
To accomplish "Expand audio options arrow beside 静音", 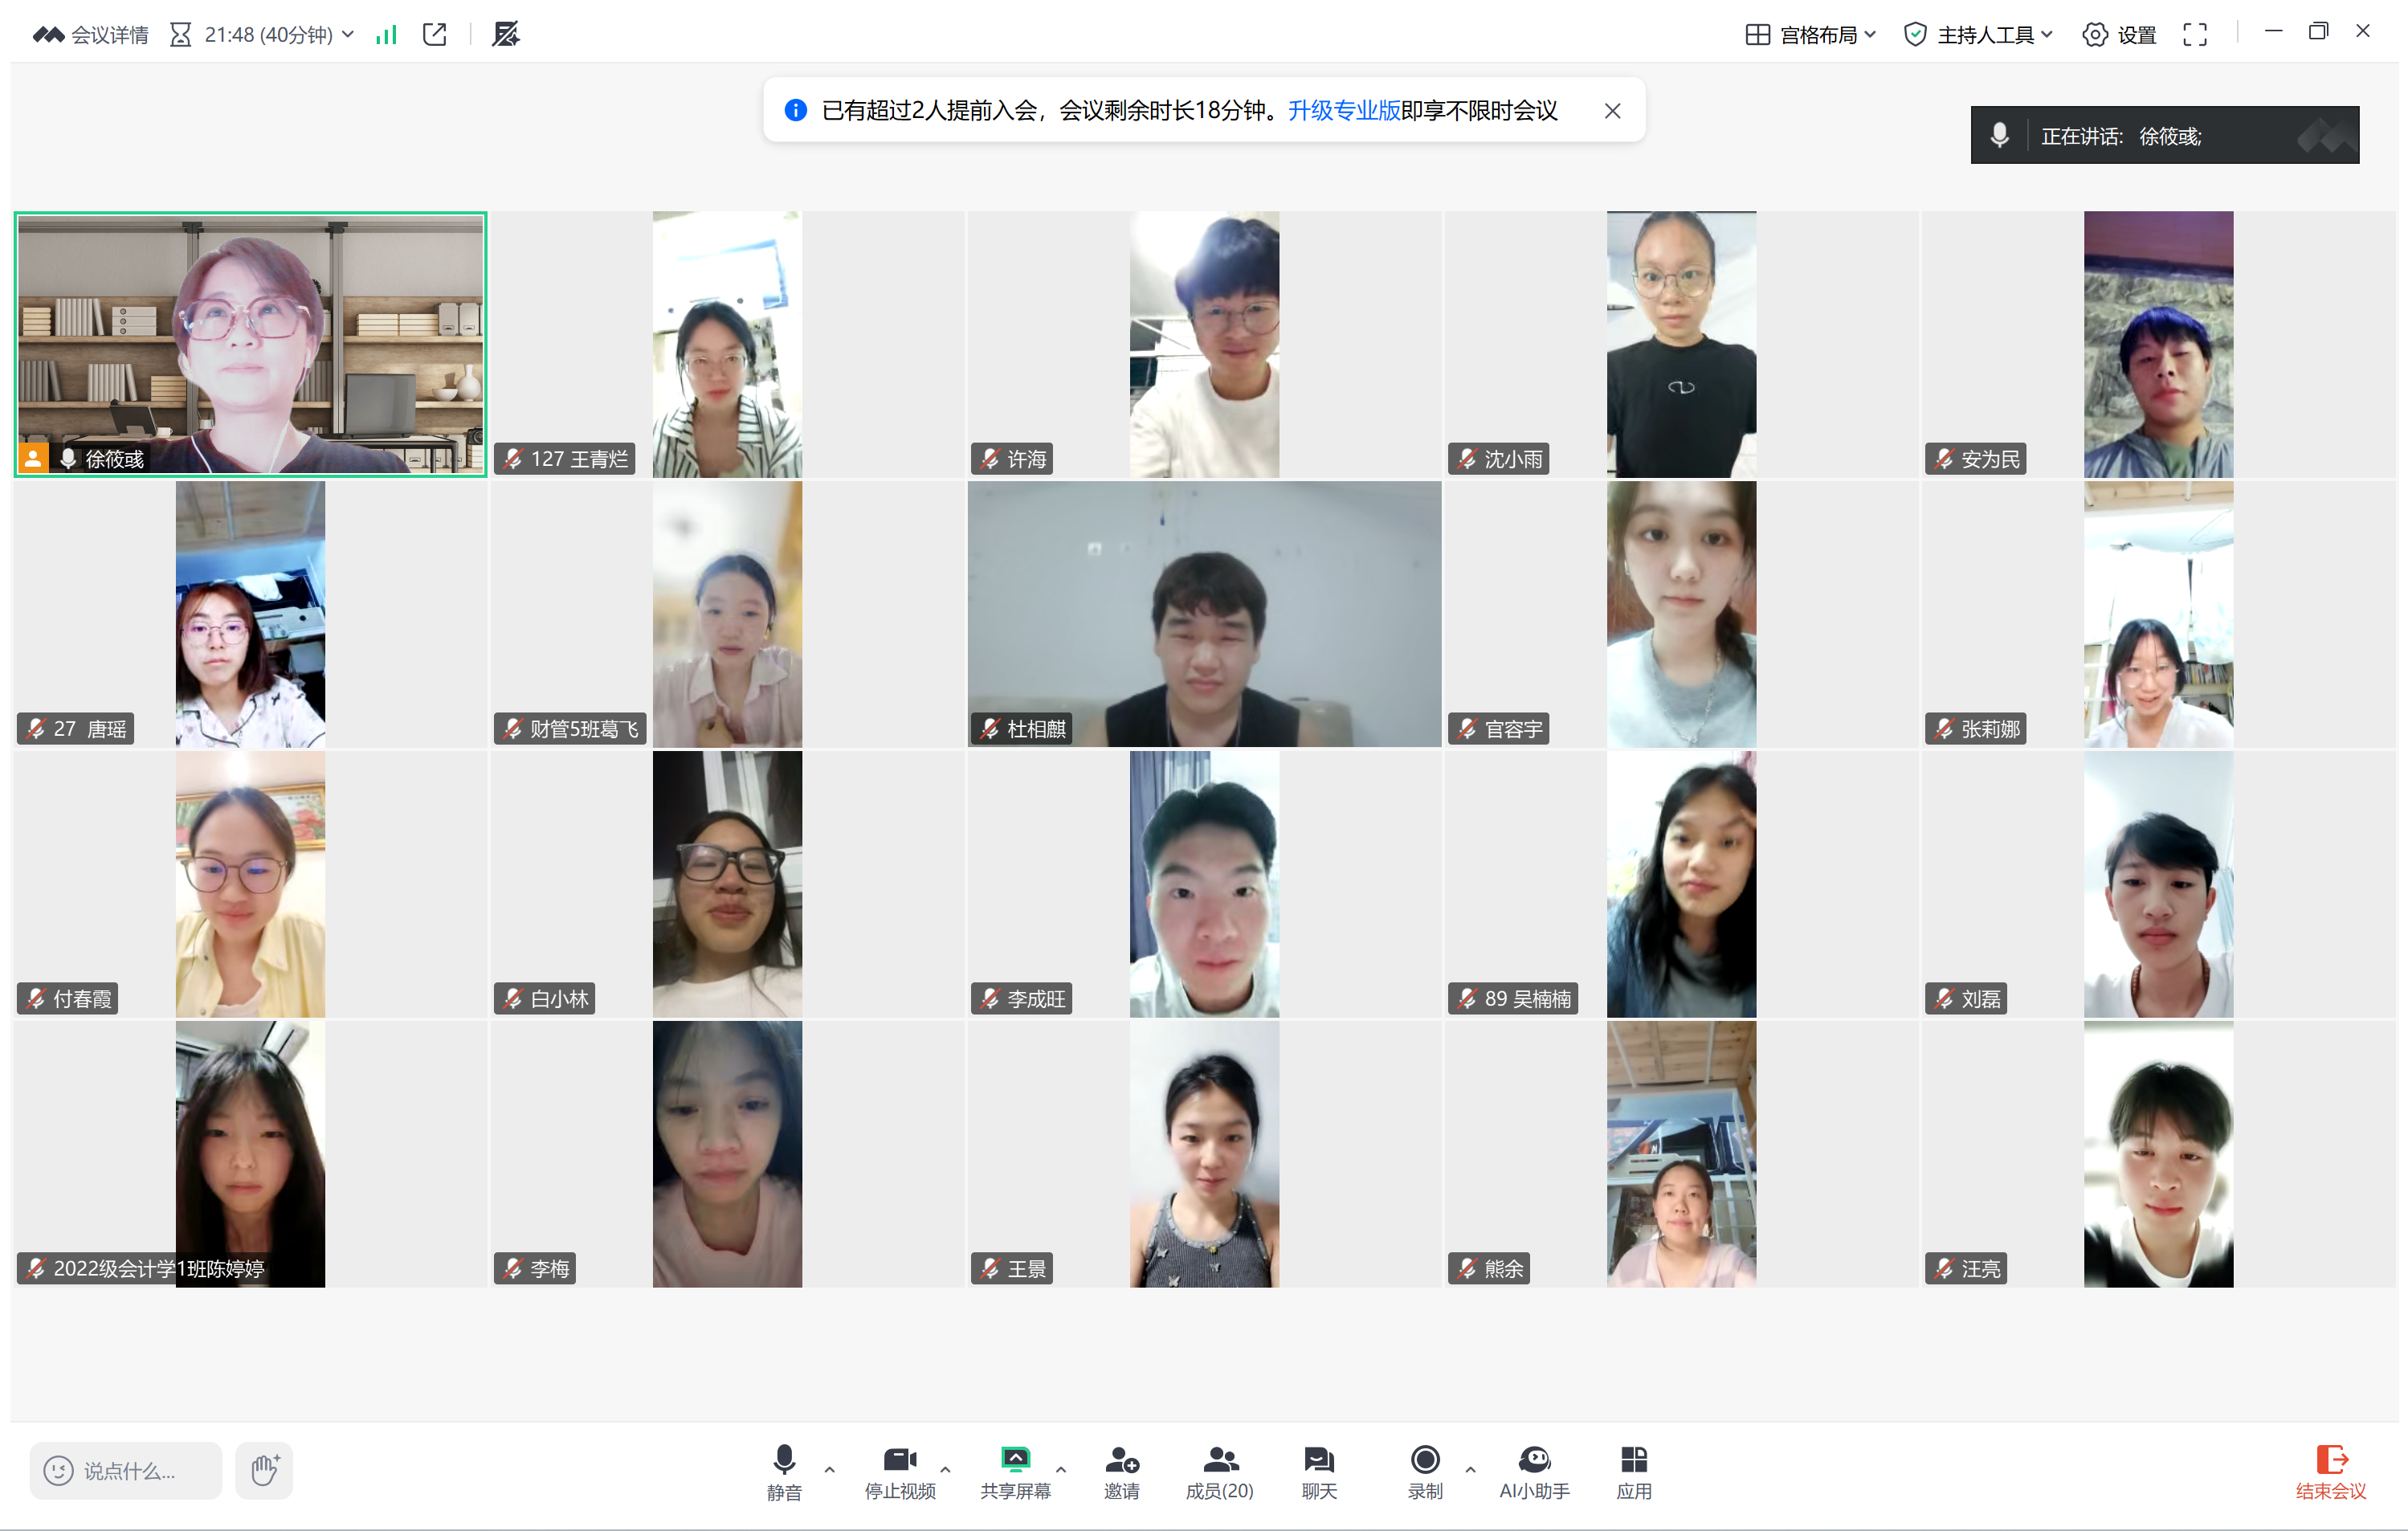I will (829, 1470).
